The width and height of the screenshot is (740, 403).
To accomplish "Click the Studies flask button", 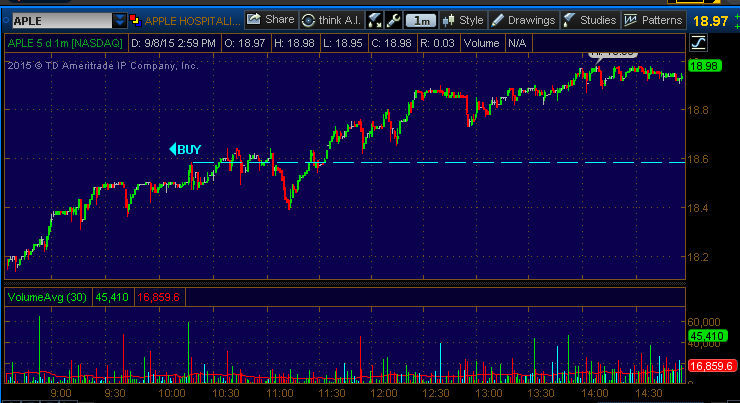I will point(589,19).
